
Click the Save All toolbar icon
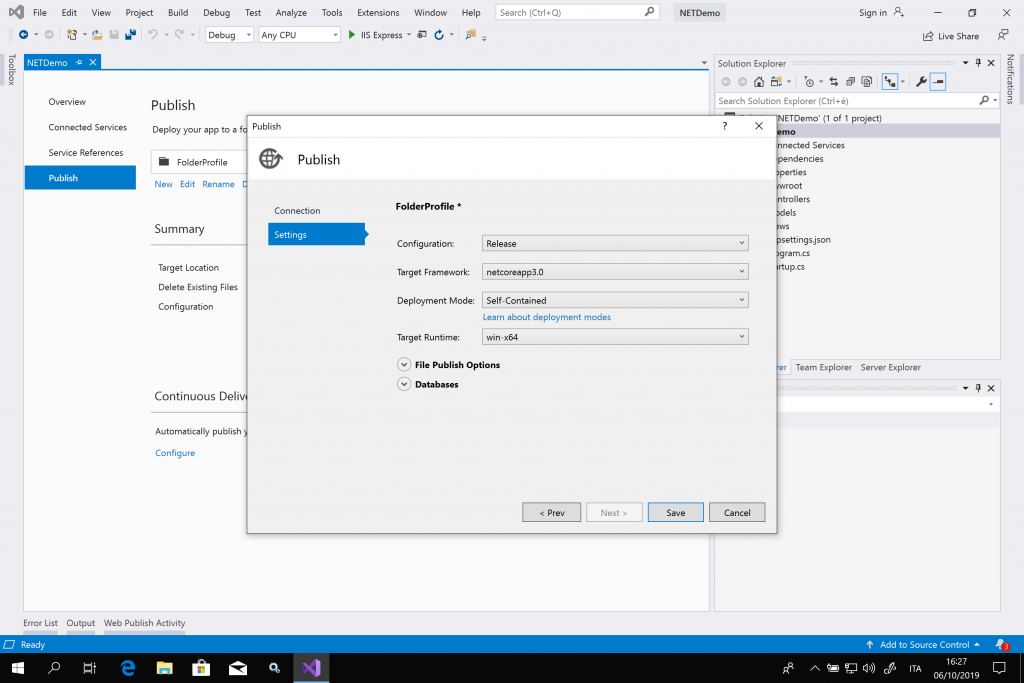pos(130,35)
